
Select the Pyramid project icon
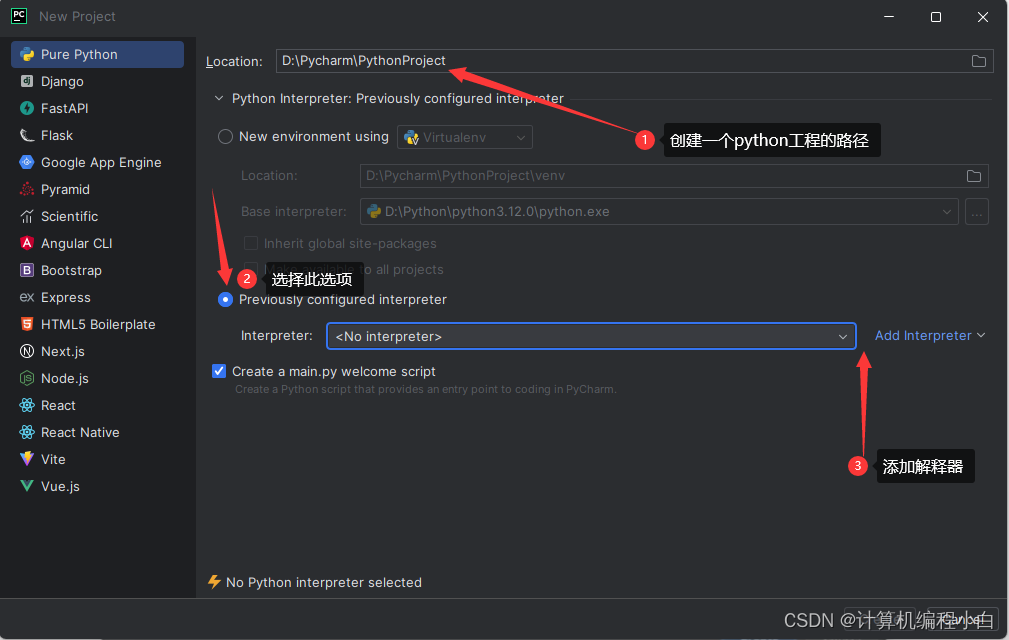coord(26,189)
